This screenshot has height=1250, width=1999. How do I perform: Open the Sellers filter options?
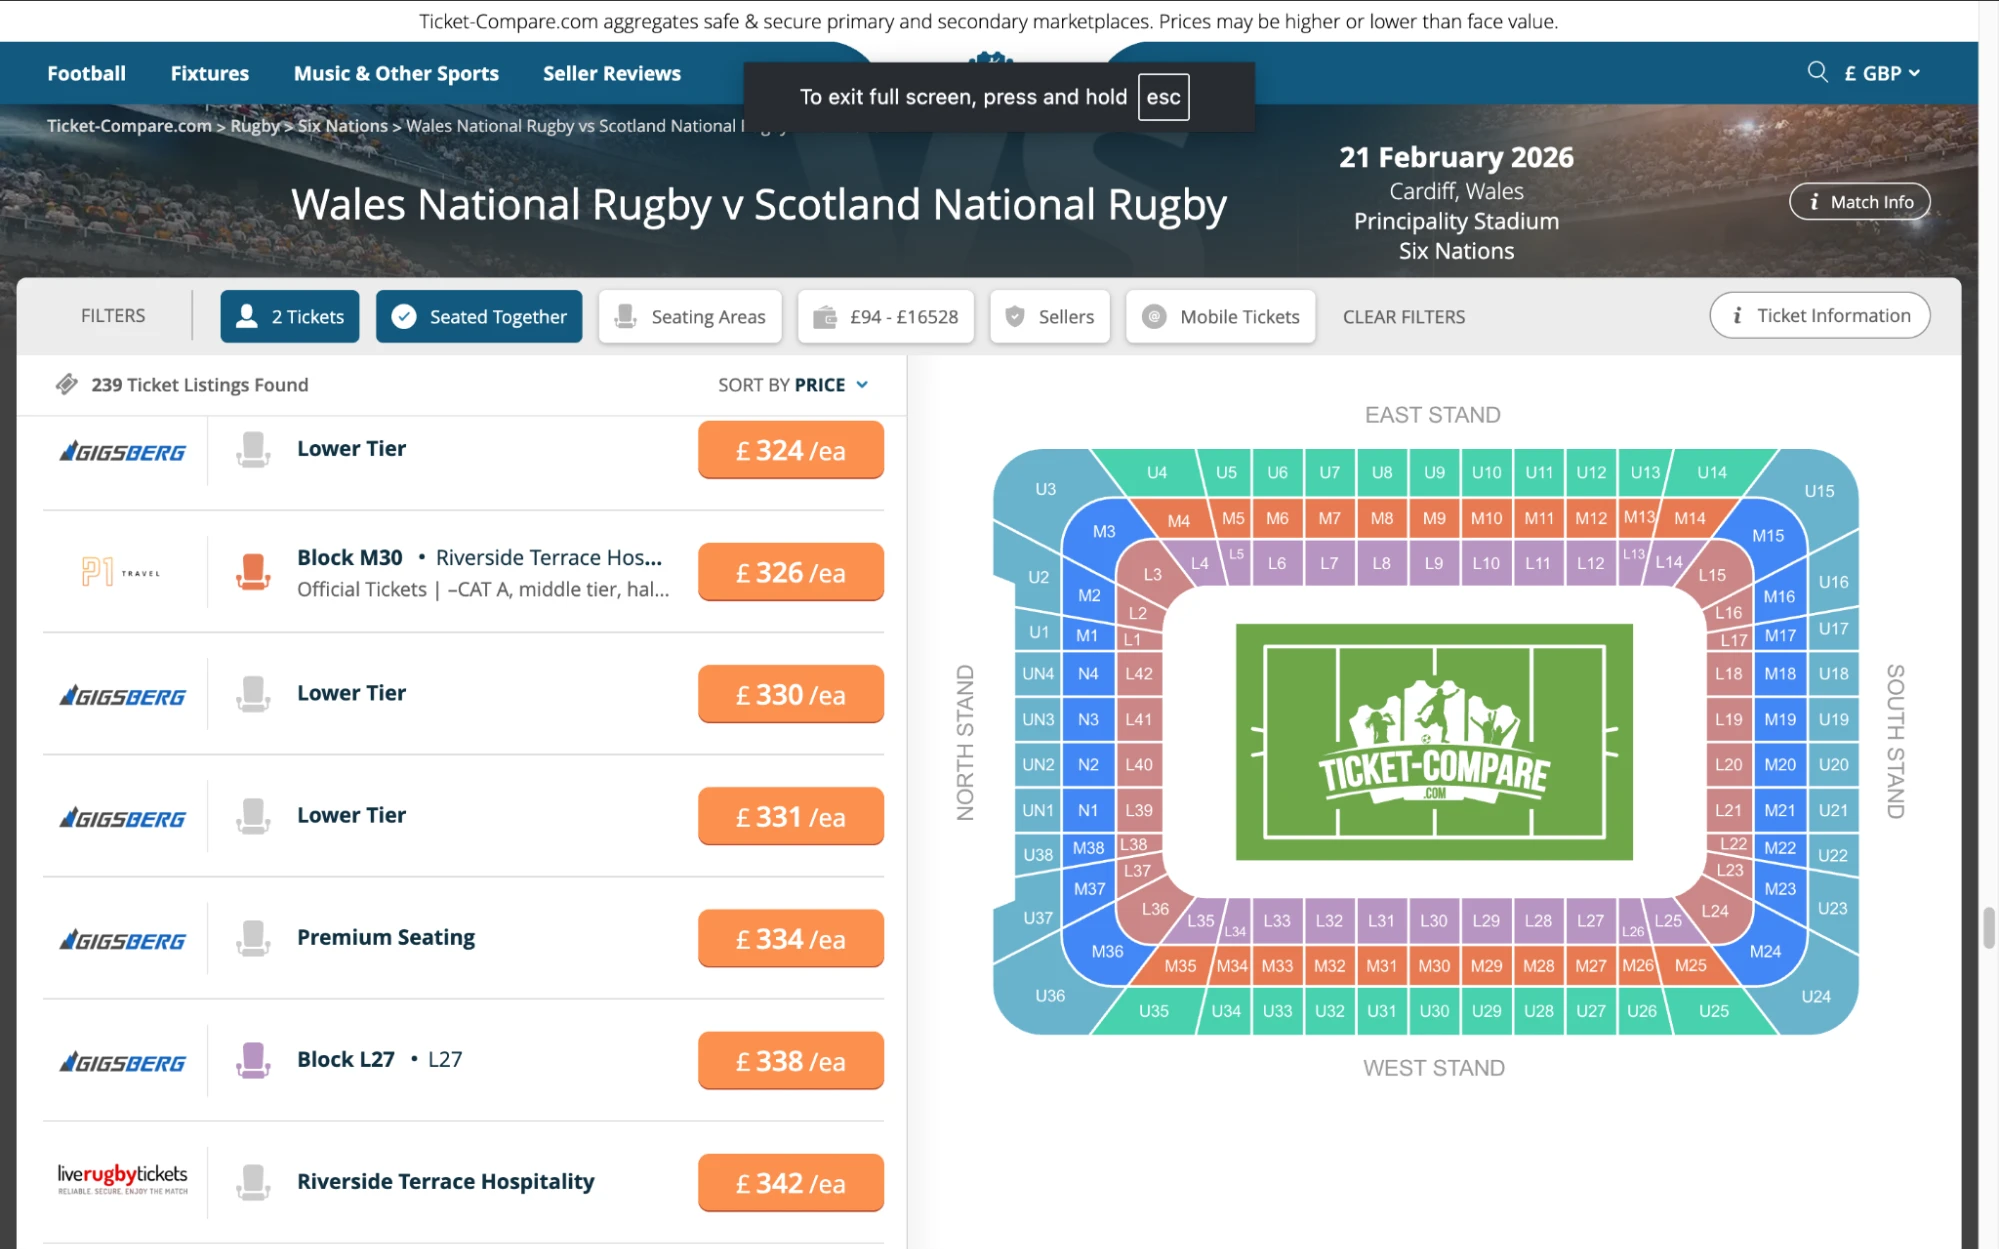pyautogui.click(x=1049, y=316)
